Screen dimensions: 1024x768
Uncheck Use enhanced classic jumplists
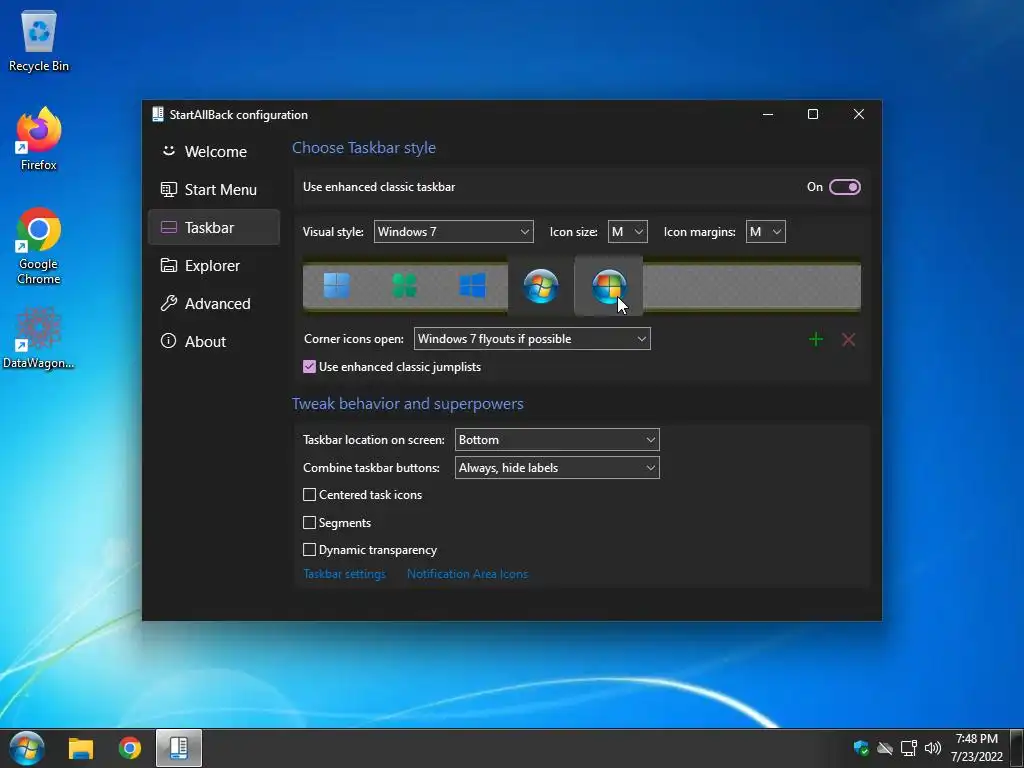point(310,367)
